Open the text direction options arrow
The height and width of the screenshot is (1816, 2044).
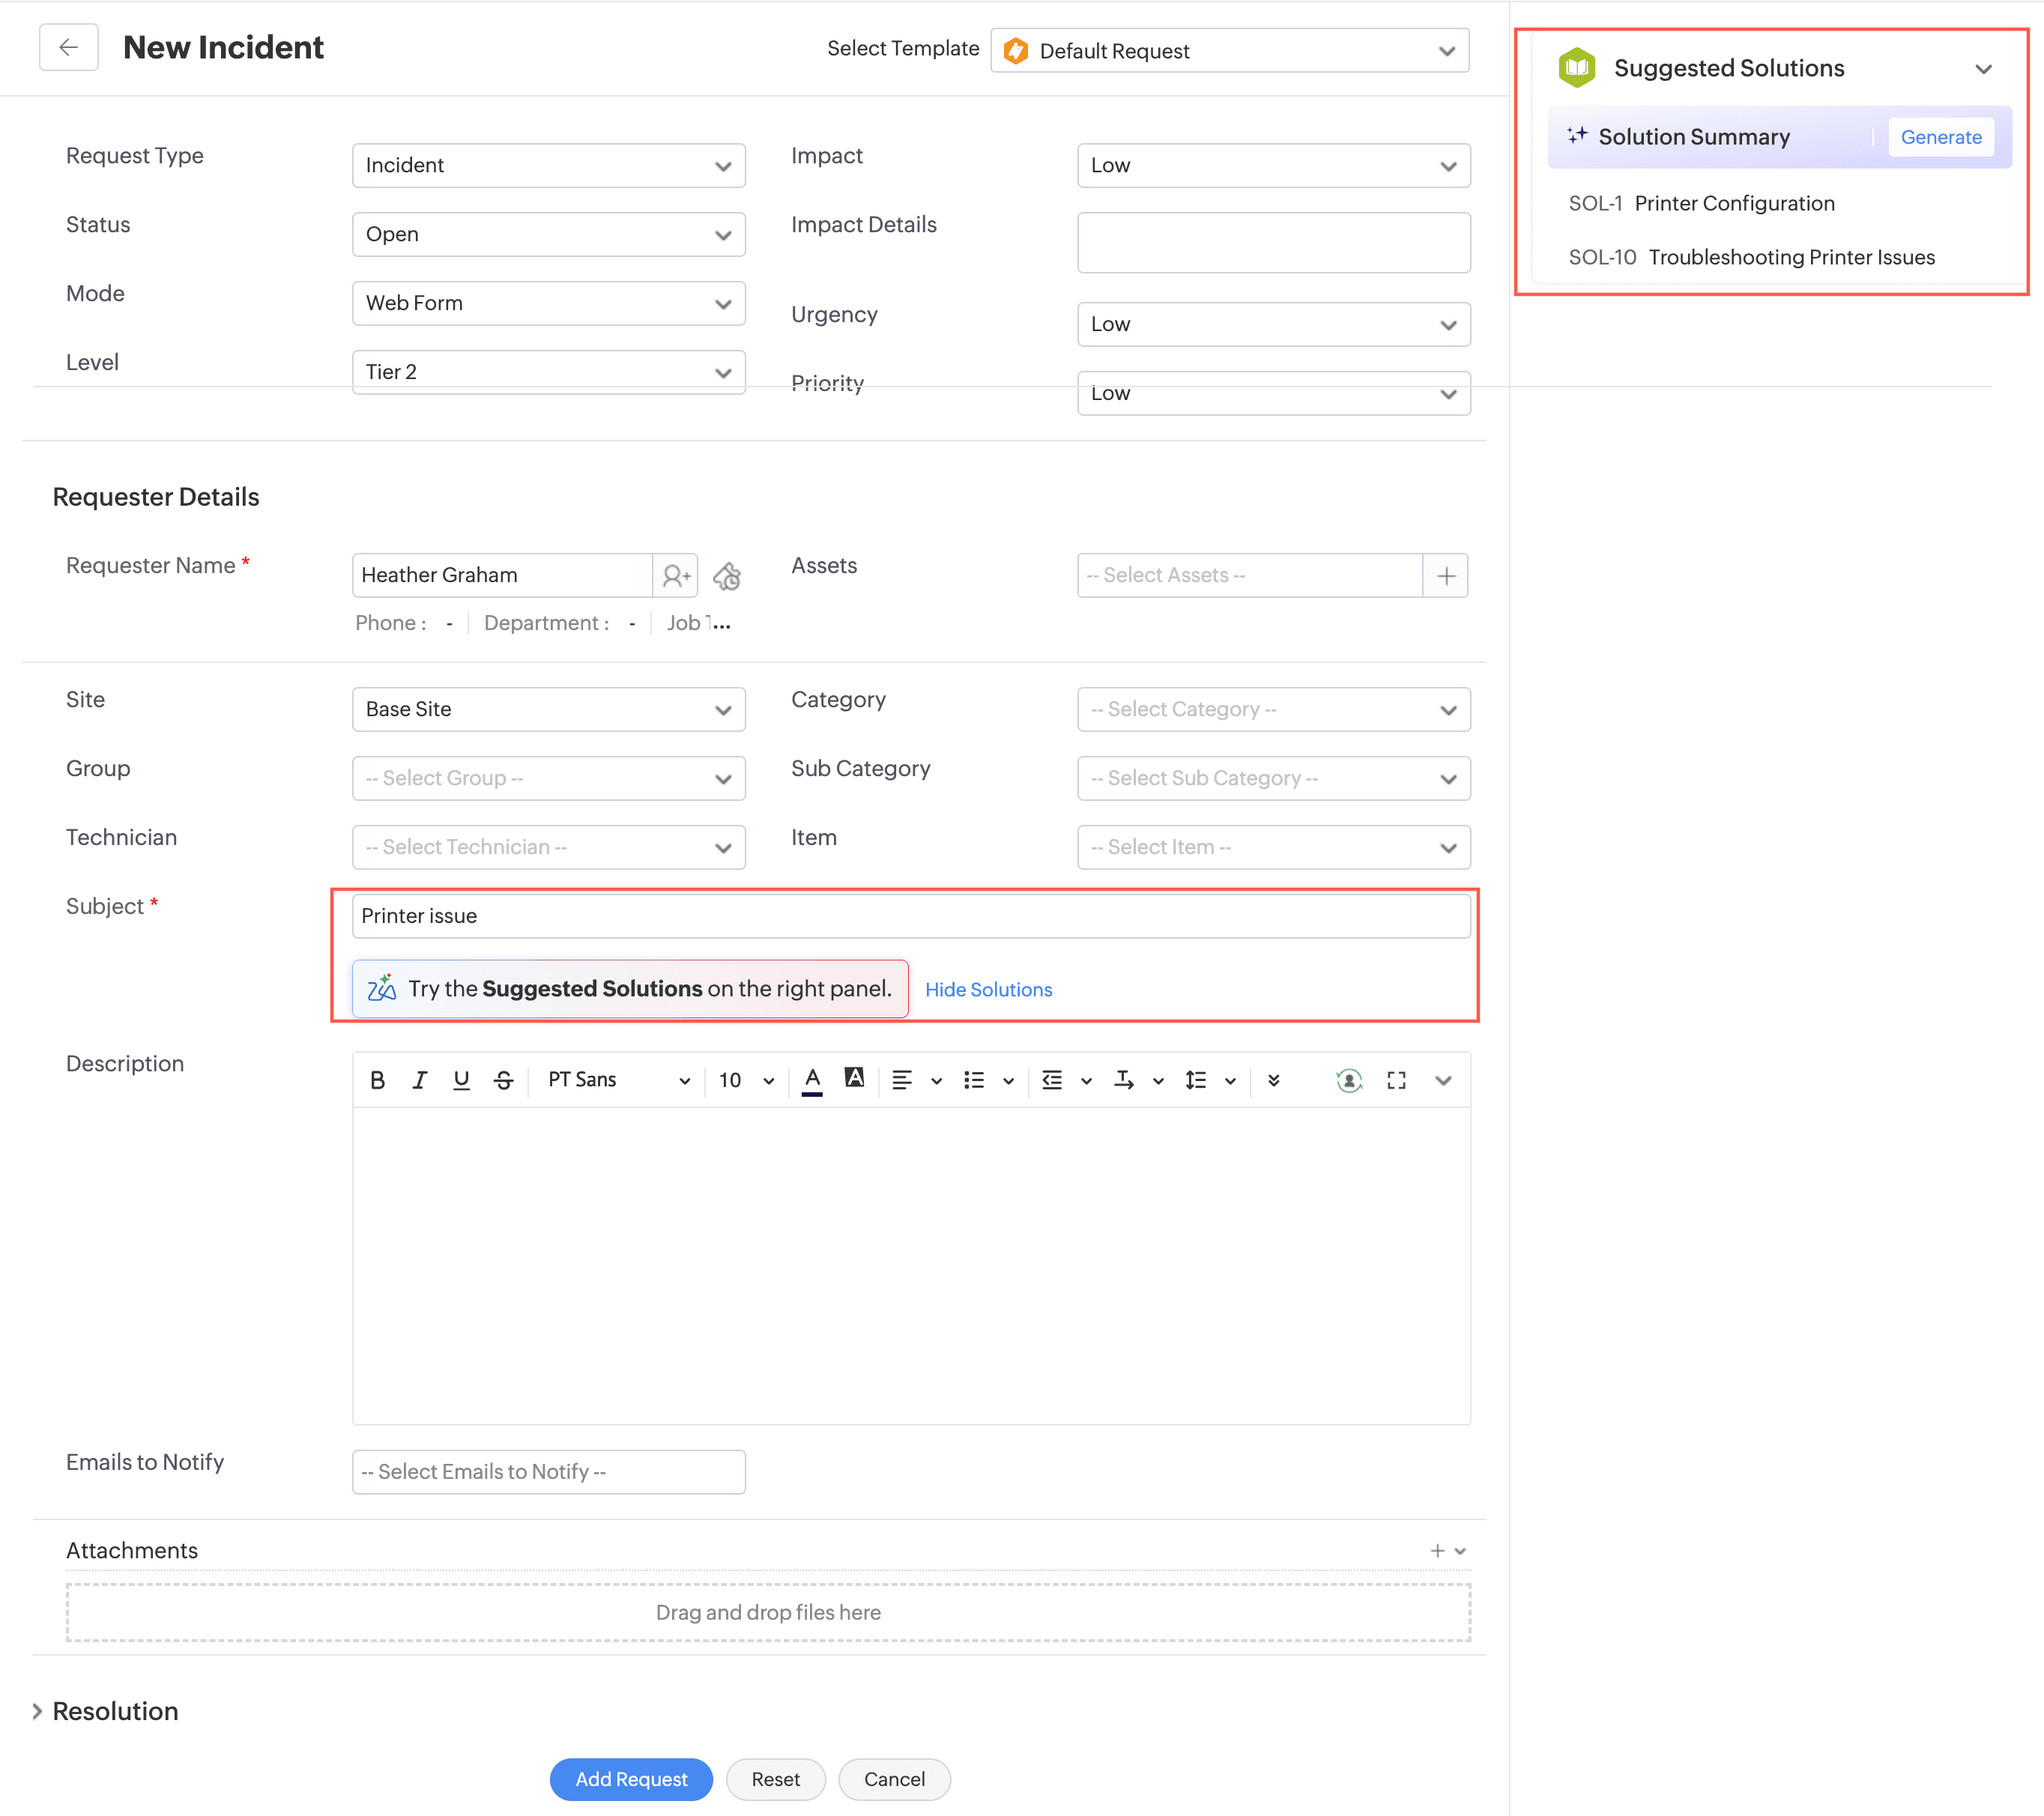[x=1158, y=1081]
